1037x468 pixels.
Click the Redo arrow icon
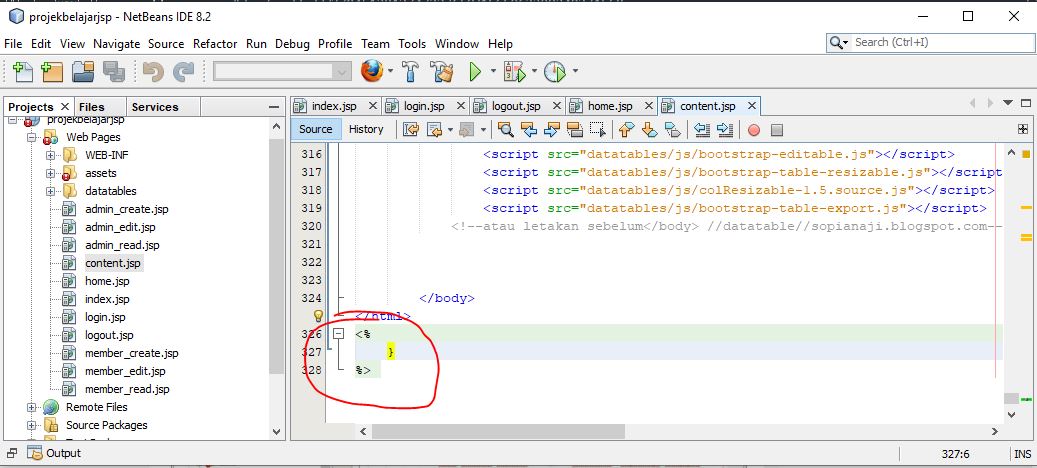coord(183,71)
